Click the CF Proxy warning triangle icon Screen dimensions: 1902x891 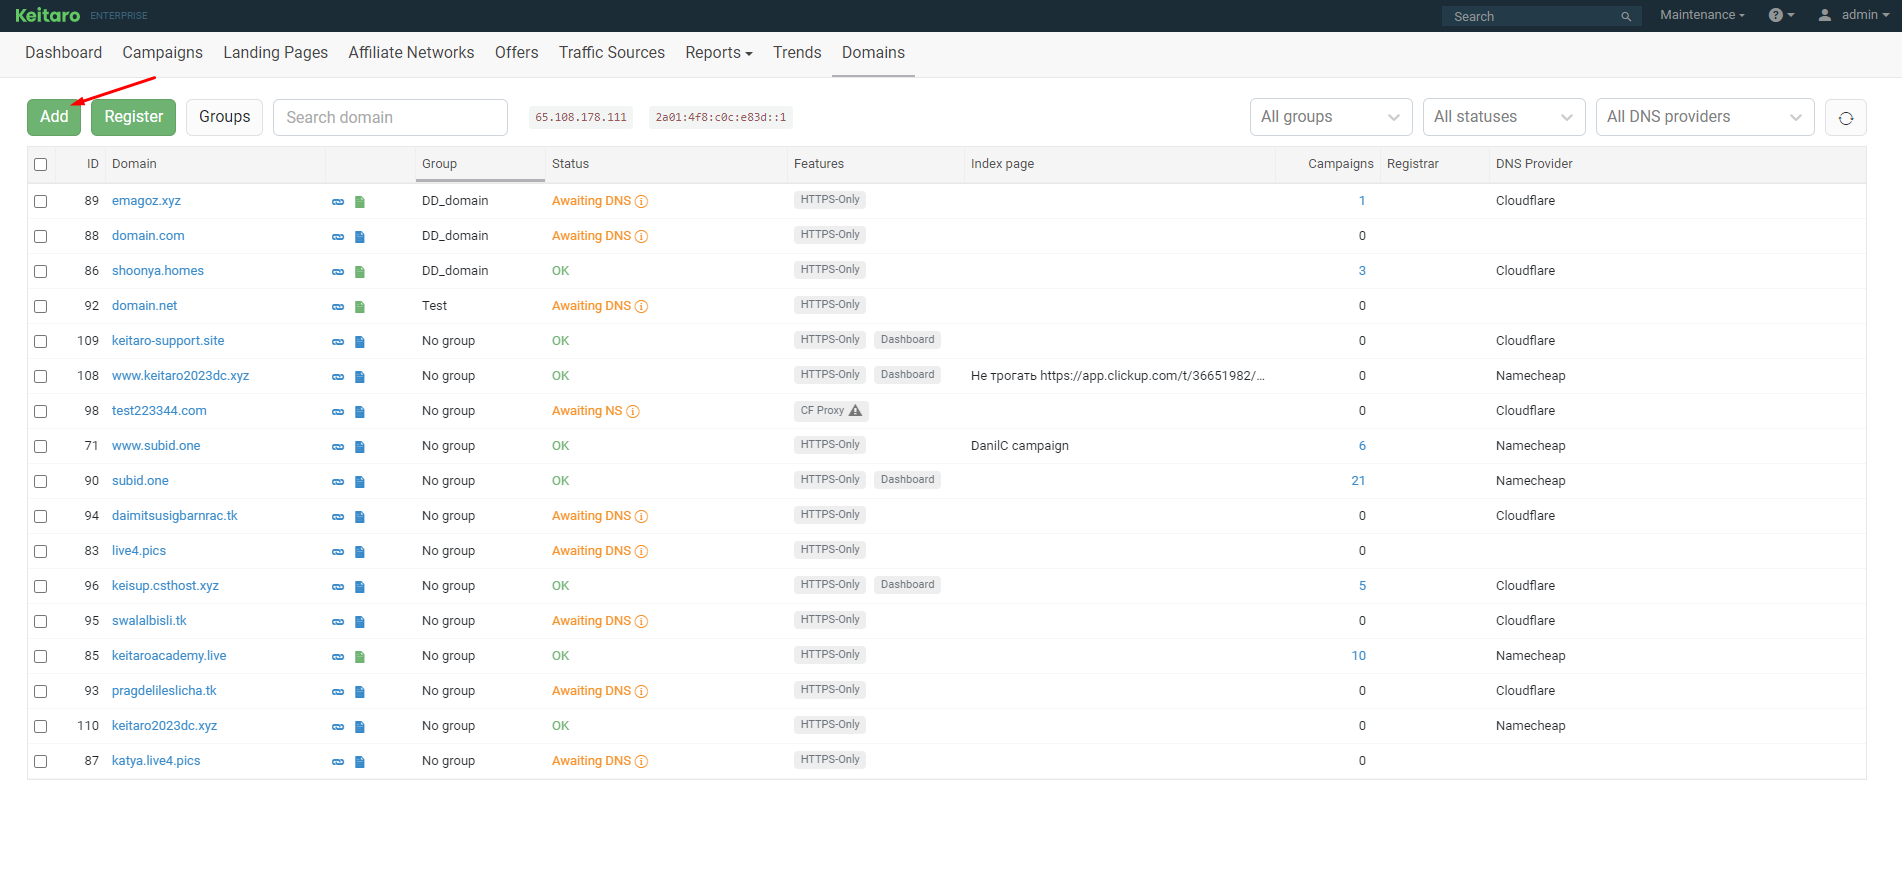855,410
